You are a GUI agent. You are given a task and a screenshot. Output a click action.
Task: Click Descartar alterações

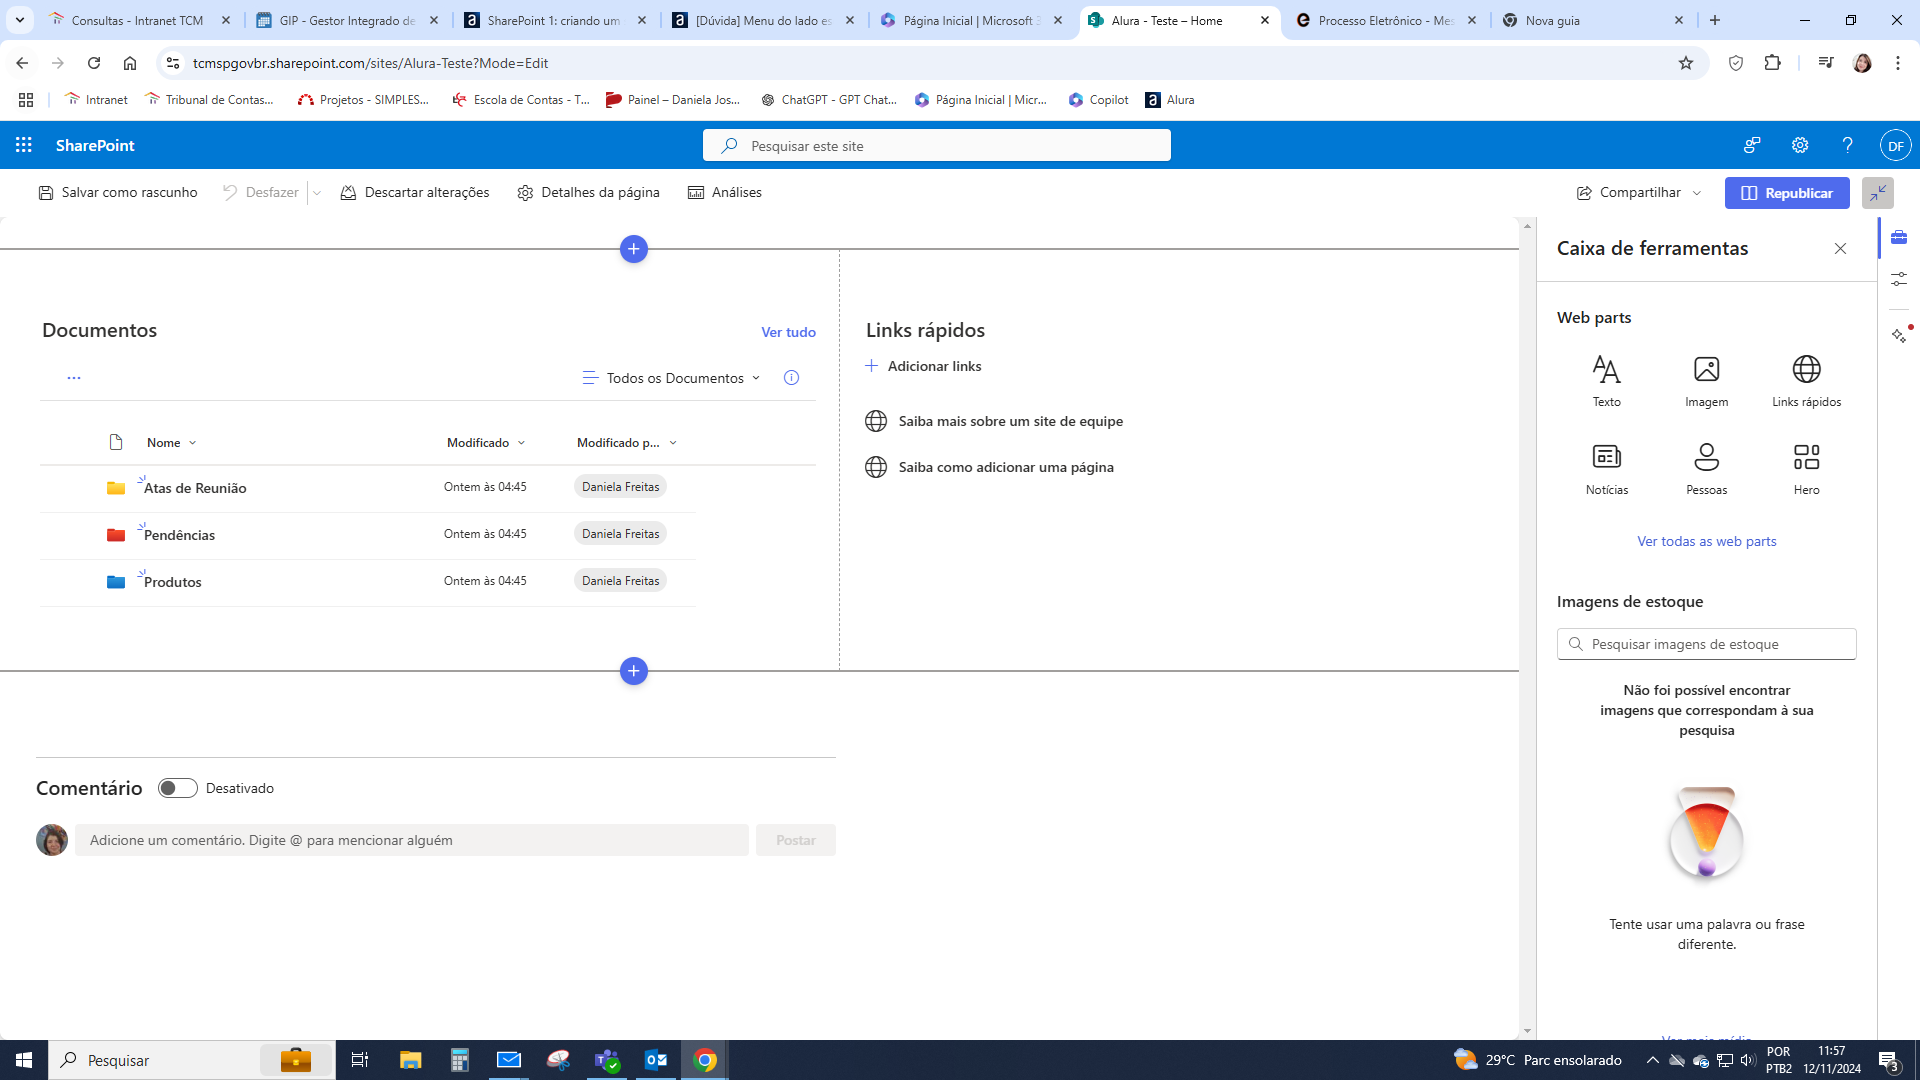[415, 193]
